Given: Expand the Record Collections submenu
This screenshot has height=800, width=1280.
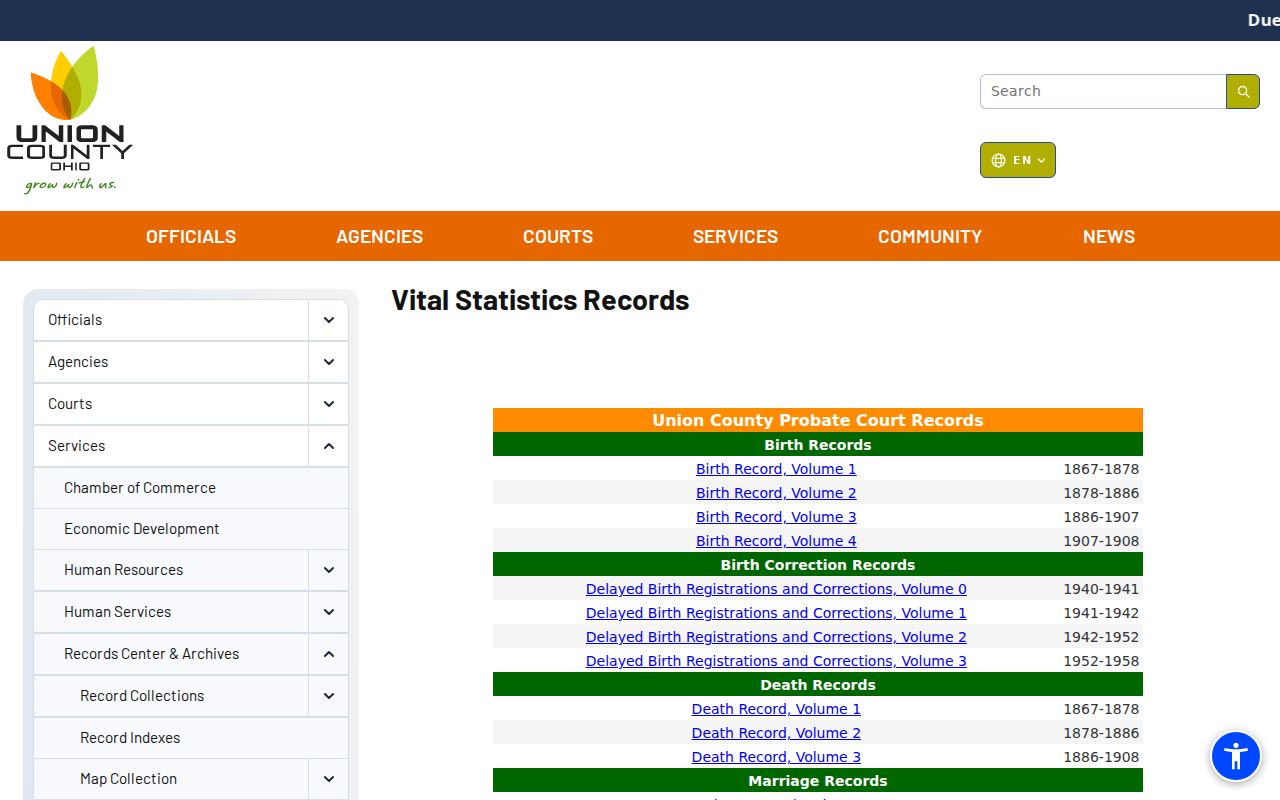Looking at the screenshot, I should tap(329, 696).
